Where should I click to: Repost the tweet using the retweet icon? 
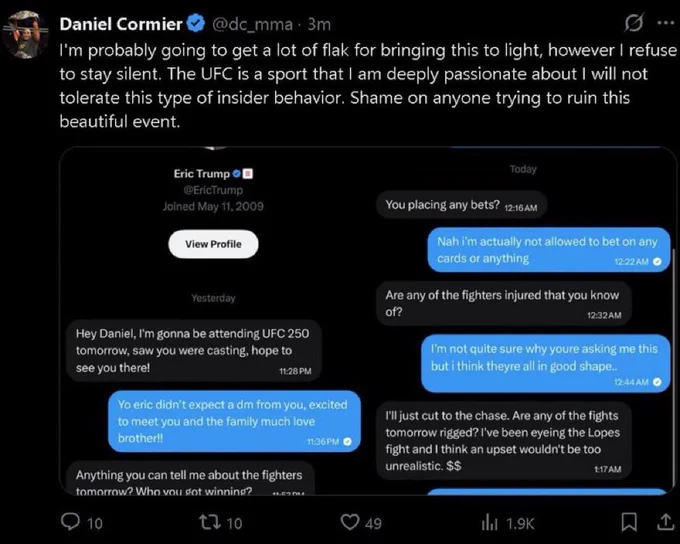[x=209, y=522]
